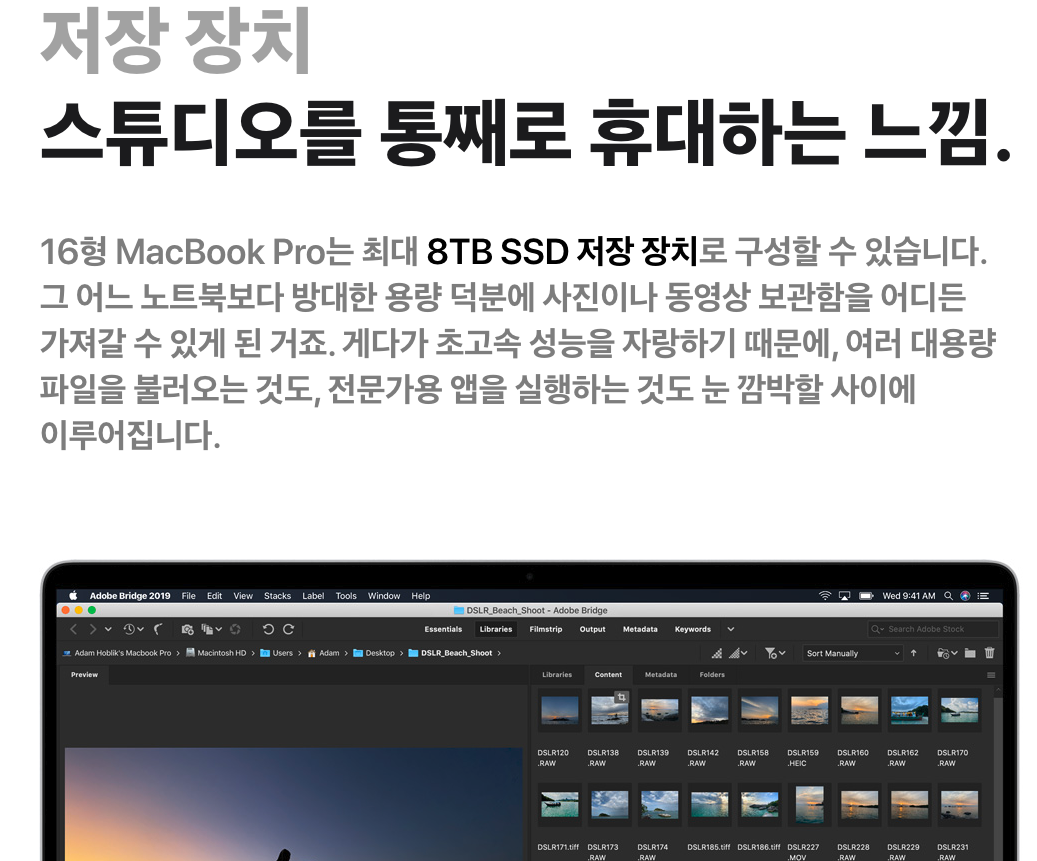Screen dimensions: 1037x861
Task: Open the File menu
Action: (188, 595)
